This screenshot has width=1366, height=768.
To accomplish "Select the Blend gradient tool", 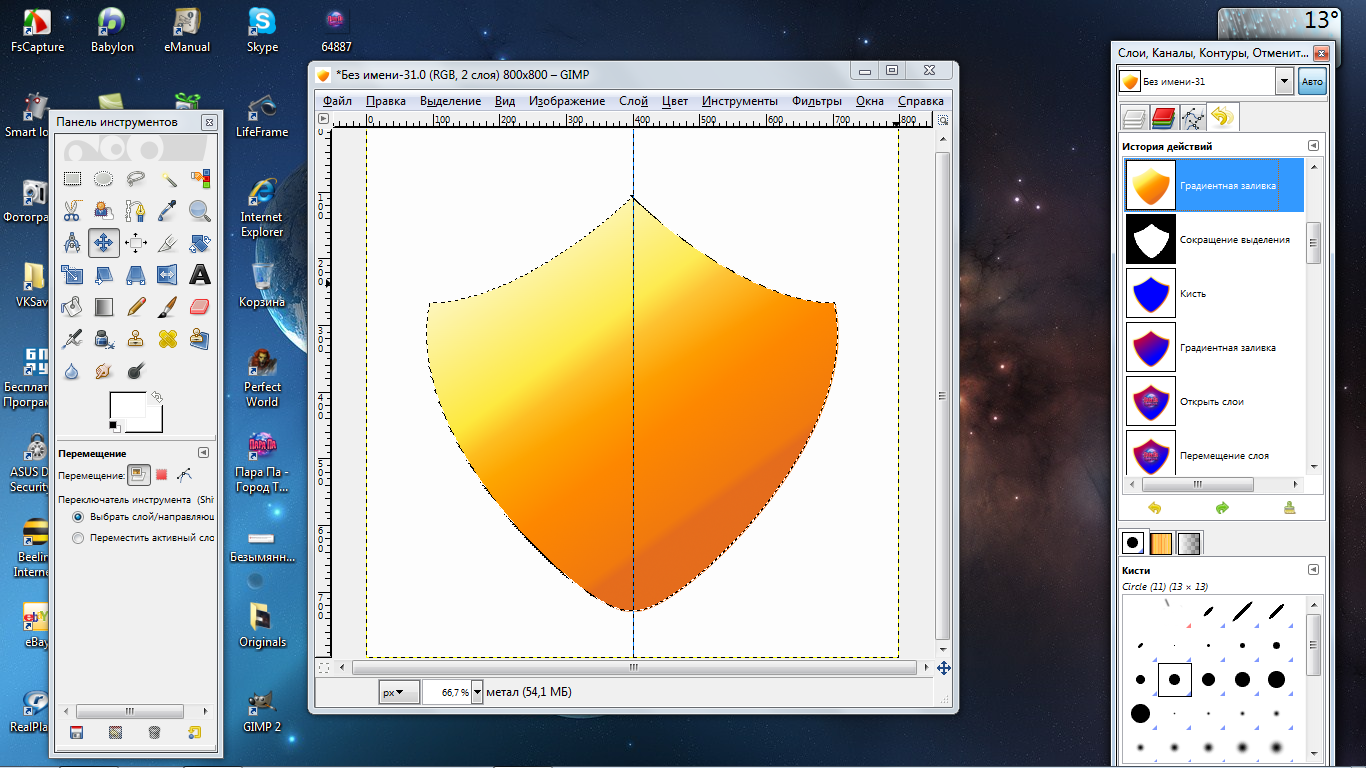I will pos(104,306).
